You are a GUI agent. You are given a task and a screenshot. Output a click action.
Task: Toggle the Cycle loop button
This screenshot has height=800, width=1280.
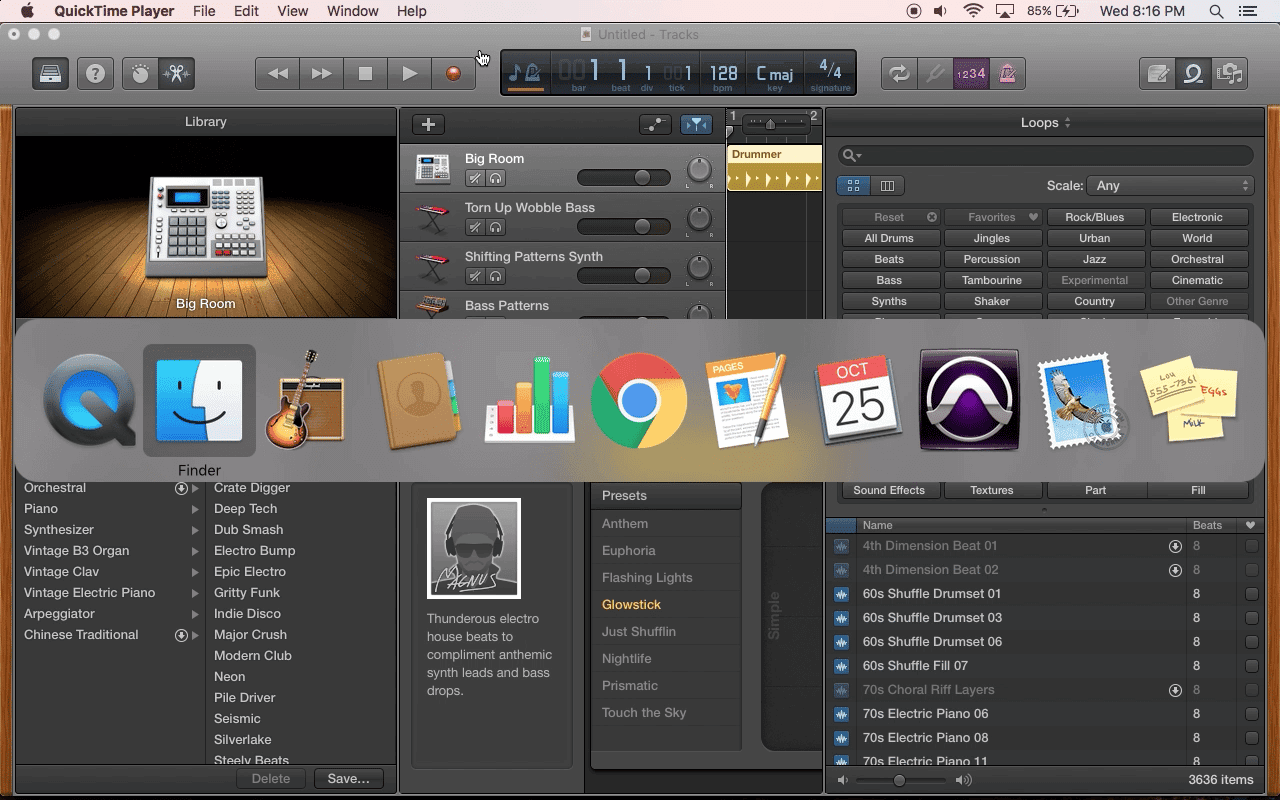click(900, 73)
